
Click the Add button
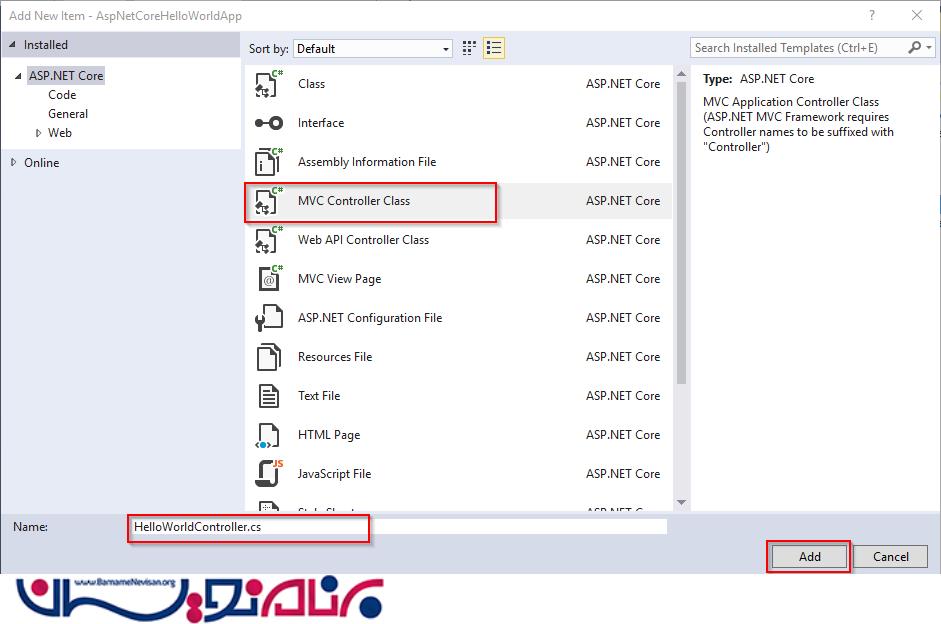809,557
